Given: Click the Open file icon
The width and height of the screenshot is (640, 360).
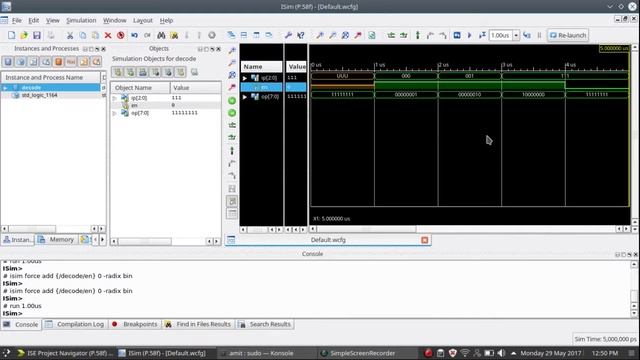Looking at the screenshot, I should [x=24, y=36].
